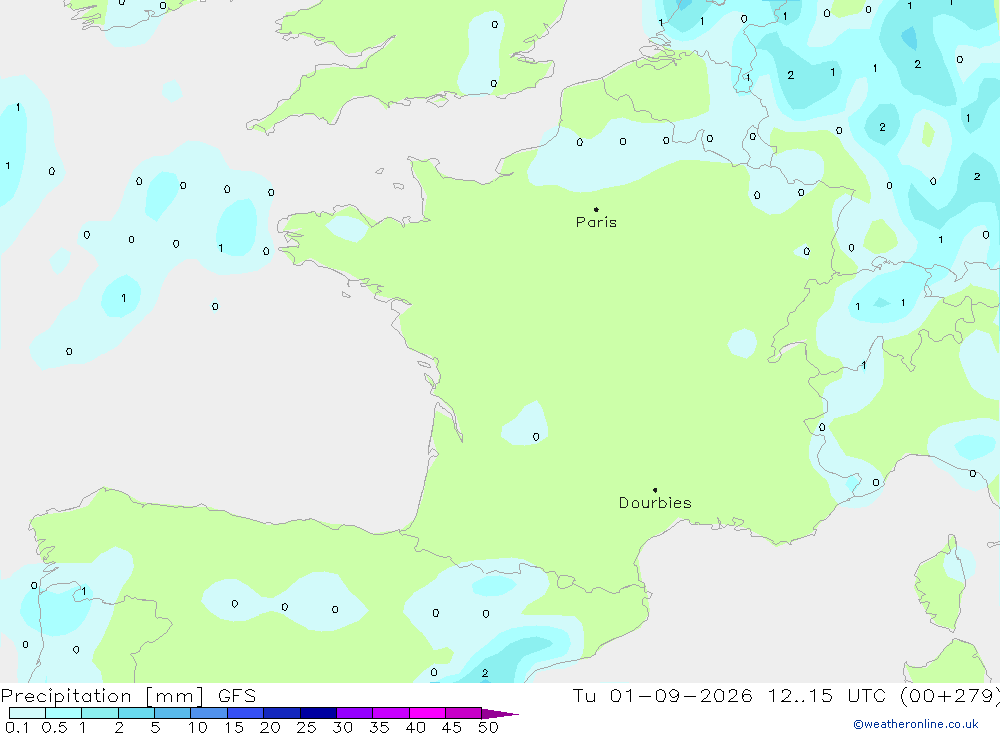The image size is (1000, 733).
Task: Pick the 30–35 mm legend color swatch
Action: 355,713
